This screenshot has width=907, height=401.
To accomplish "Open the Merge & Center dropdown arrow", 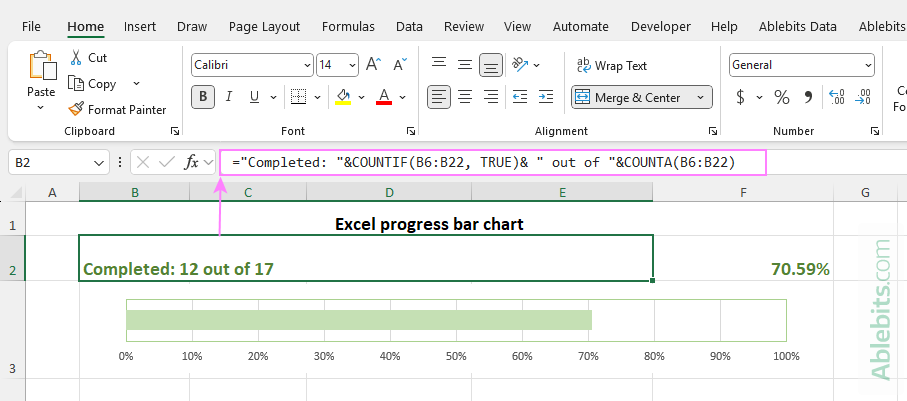I will [701, 97].
